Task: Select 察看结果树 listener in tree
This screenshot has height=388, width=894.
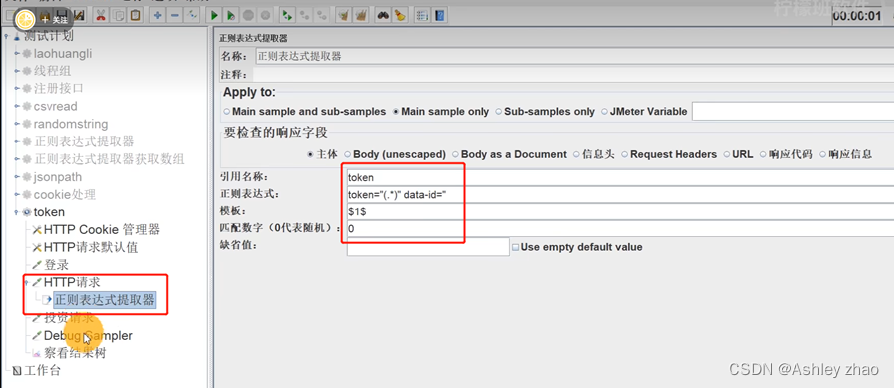Action: (x=75, y=353)
